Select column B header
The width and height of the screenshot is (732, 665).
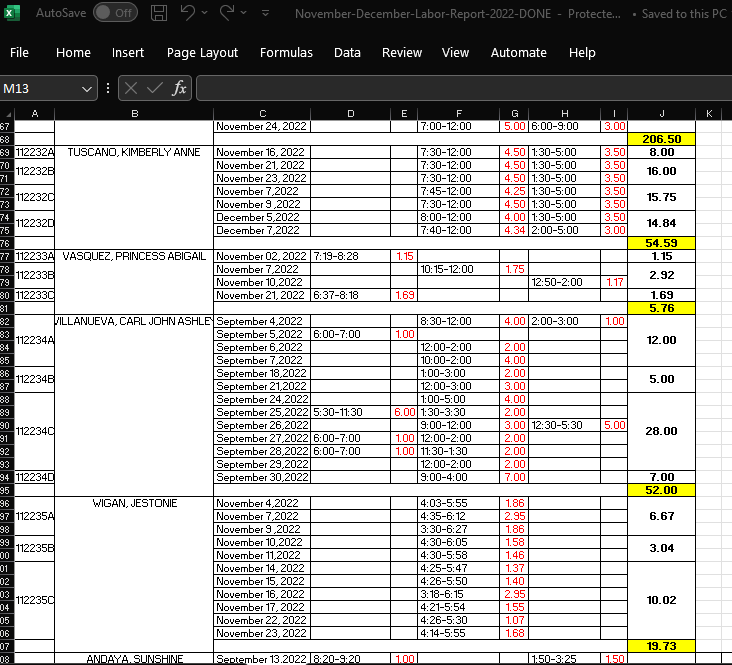pyautogui.click(x=134, y=113)
